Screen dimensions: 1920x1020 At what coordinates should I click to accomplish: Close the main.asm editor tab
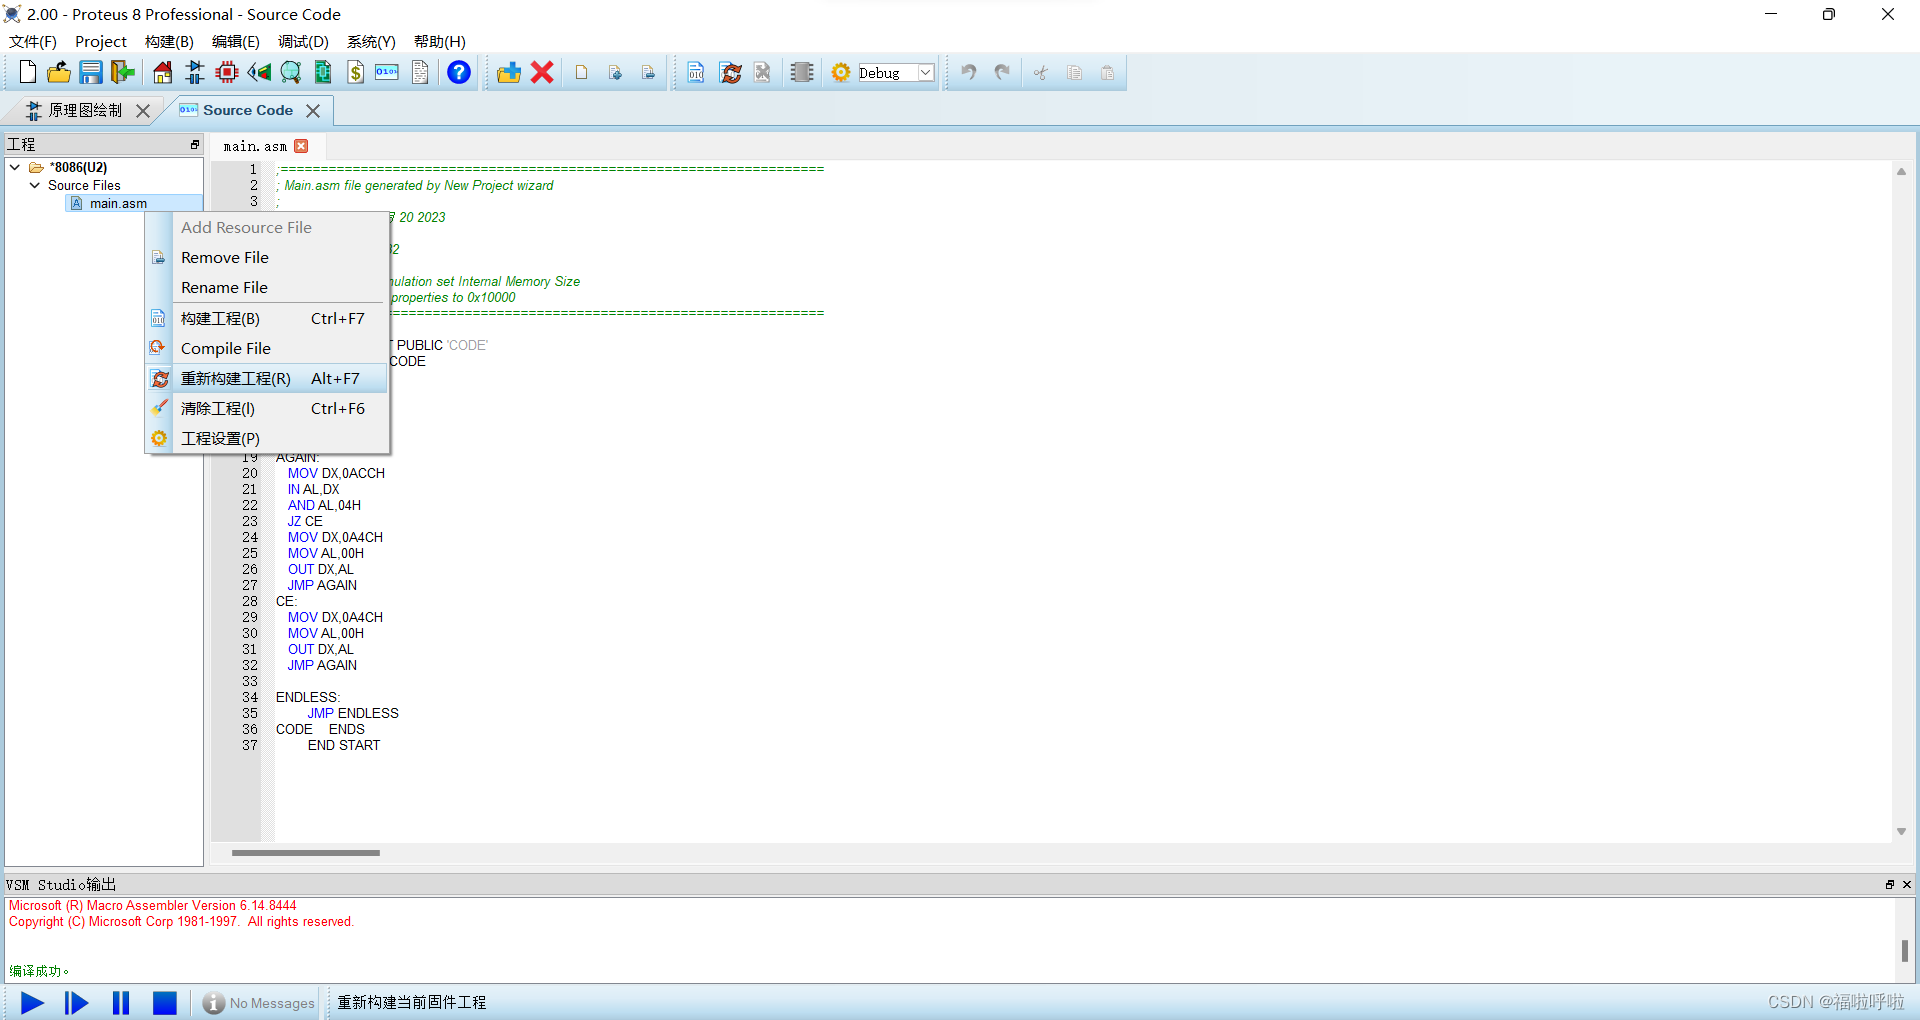click(x=301, y=146)
